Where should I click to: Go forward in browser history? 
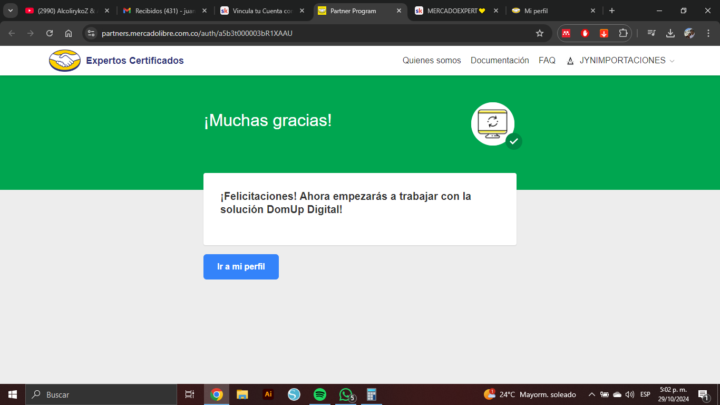30,33
